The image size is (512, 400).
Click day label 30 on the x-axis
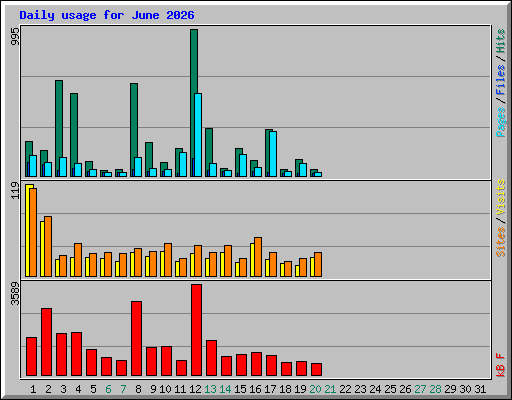tap(465, 389)
